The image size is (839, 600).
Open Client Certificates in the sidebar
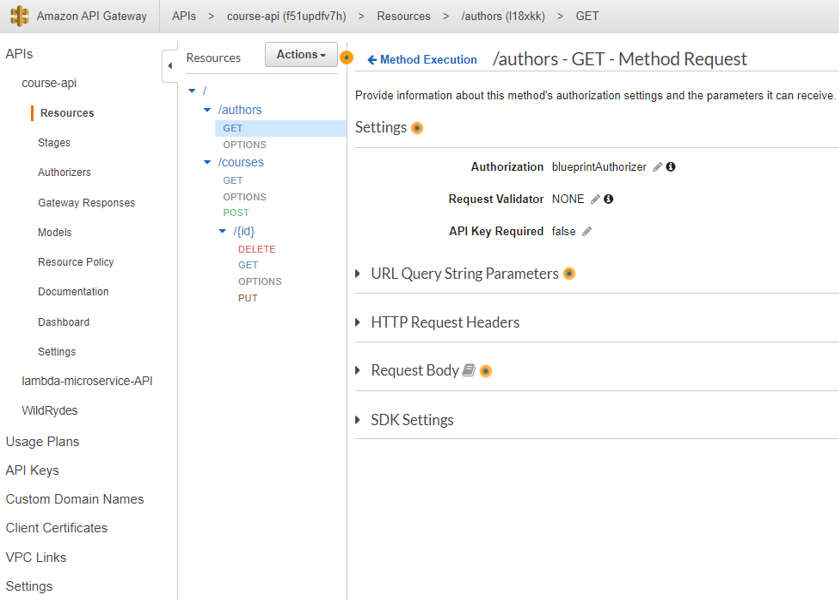57,528
